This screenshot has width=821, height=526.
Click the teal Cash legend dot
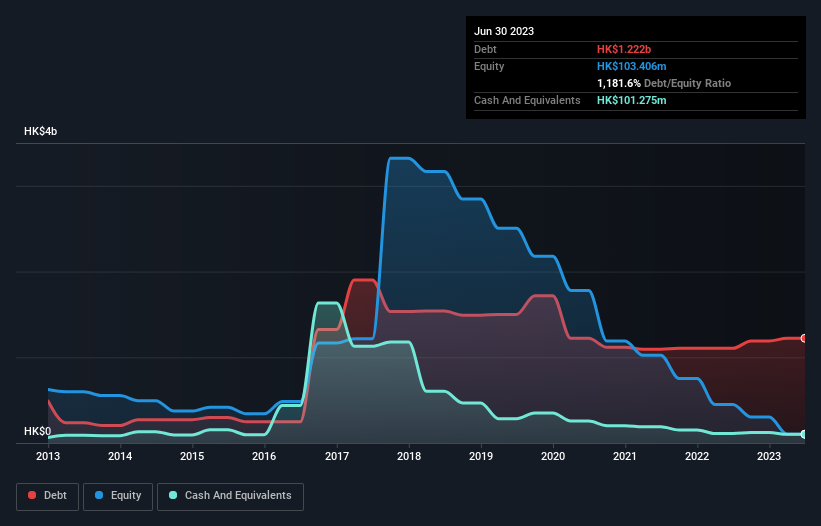(173, 495)
